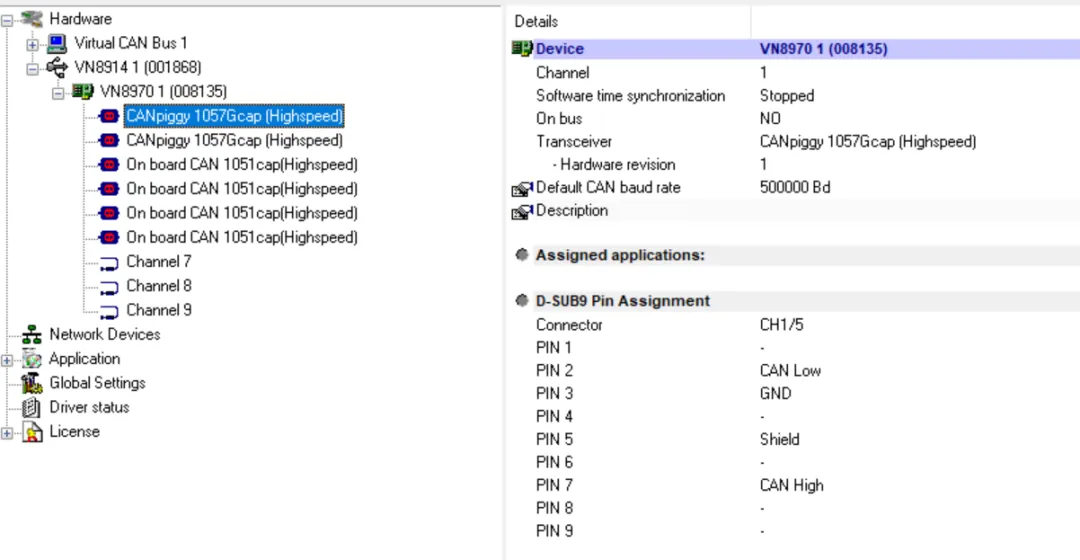Viewport: 1080px width, 560px height.
Task: Click the edit icon beside Description
Action: [522, 211]
